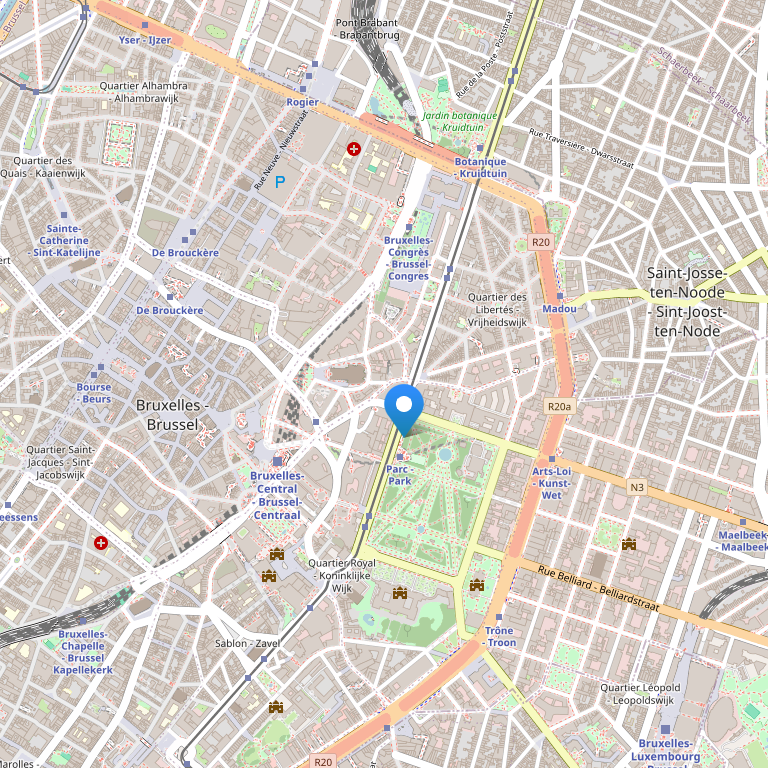Select the Rue Belliard - Belliardstraat street label

click(x=599, y=588)
